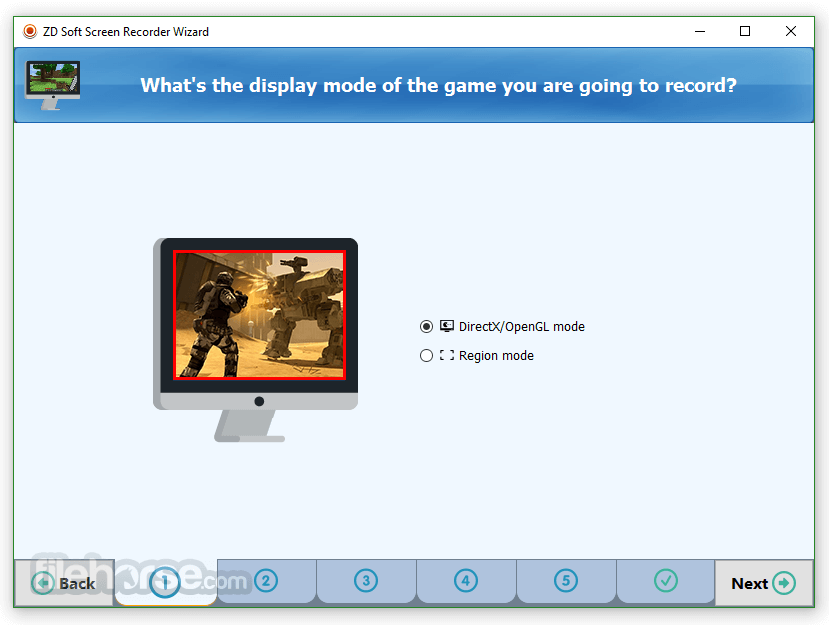The height and width of the screenshot is (625, 829).
Task: Click the 'DirectX/OpenGL mode' label text
Action: tap(522, 327)
